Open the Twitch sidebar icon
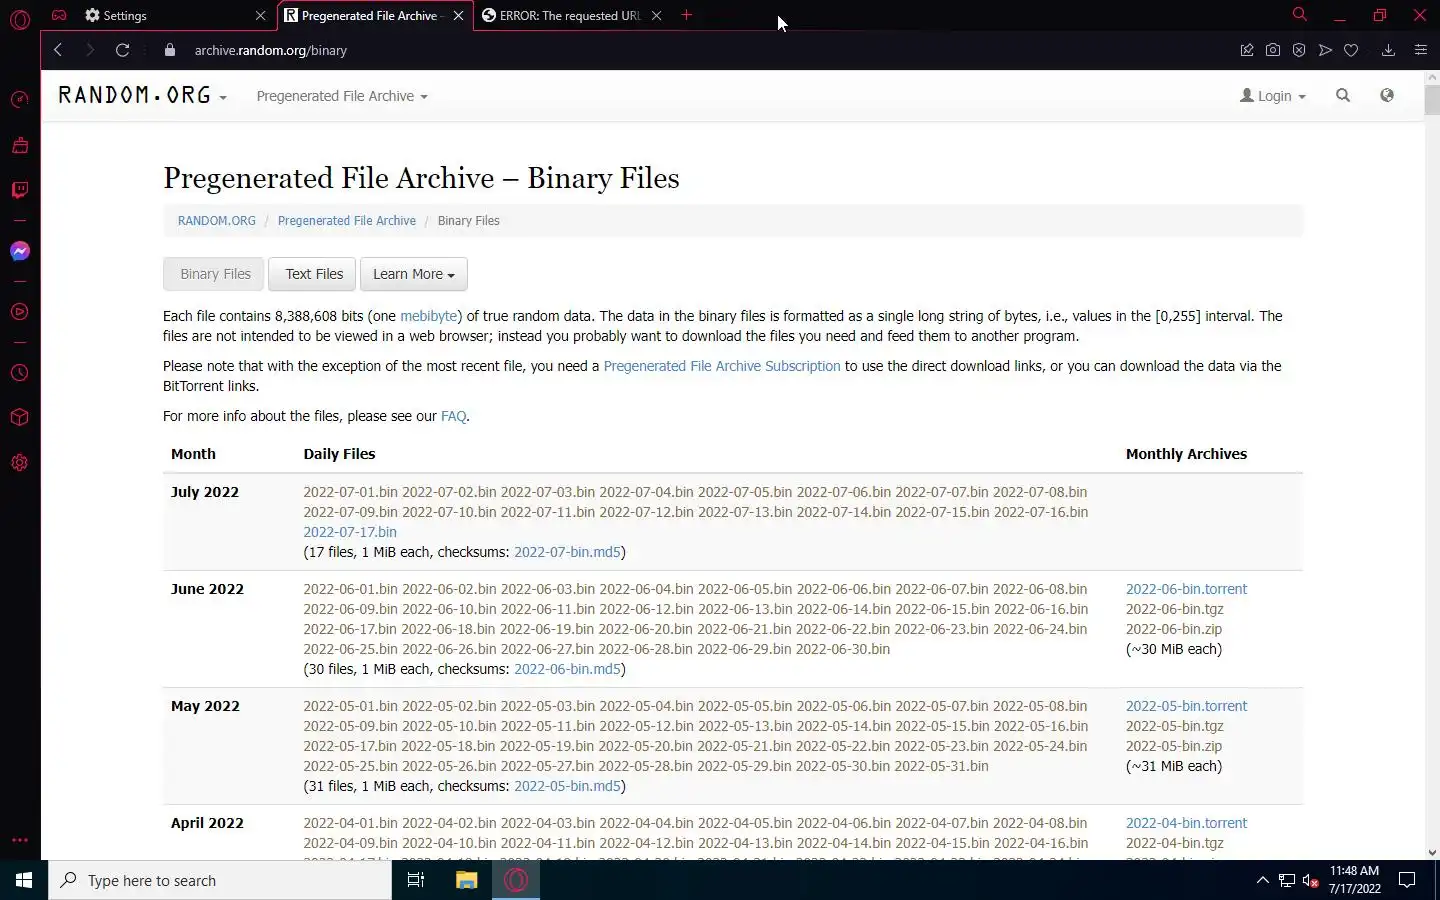This screenshot has height=900, width=1440. pos(20,190)
